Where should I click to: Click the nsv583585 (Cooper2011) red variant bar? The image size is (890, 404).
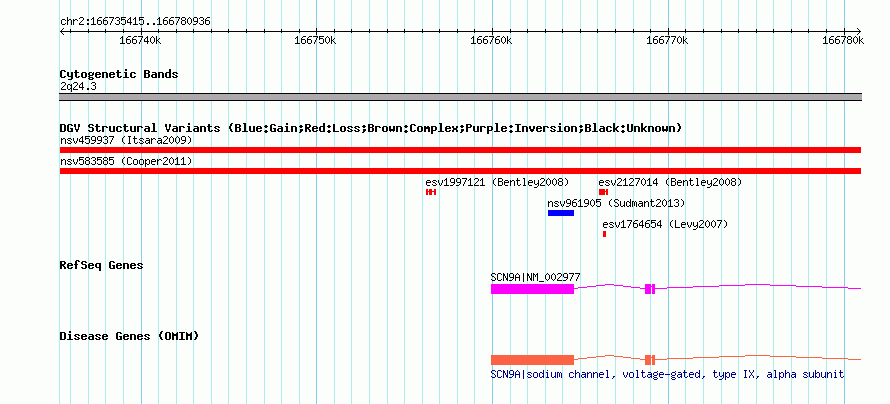pos(460,171)
